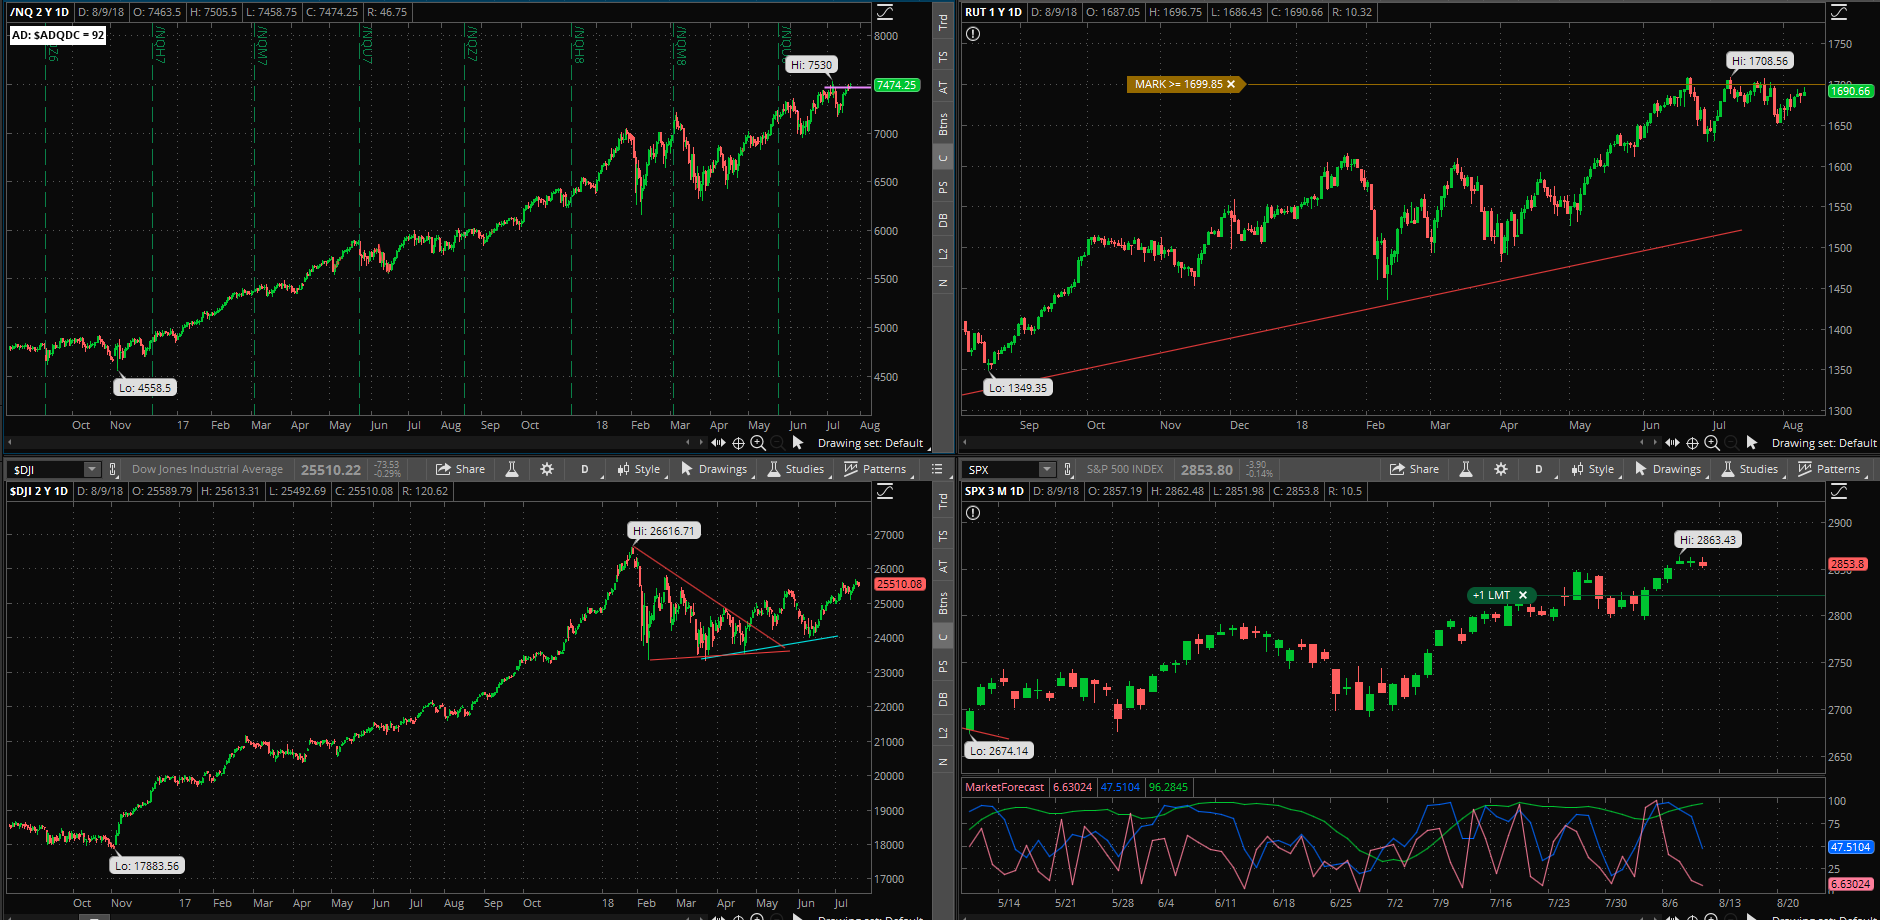Zoom in using the magnifier below the /NQ chart
The height and width of the screenshot is (920, 1880).
(758, 443)
